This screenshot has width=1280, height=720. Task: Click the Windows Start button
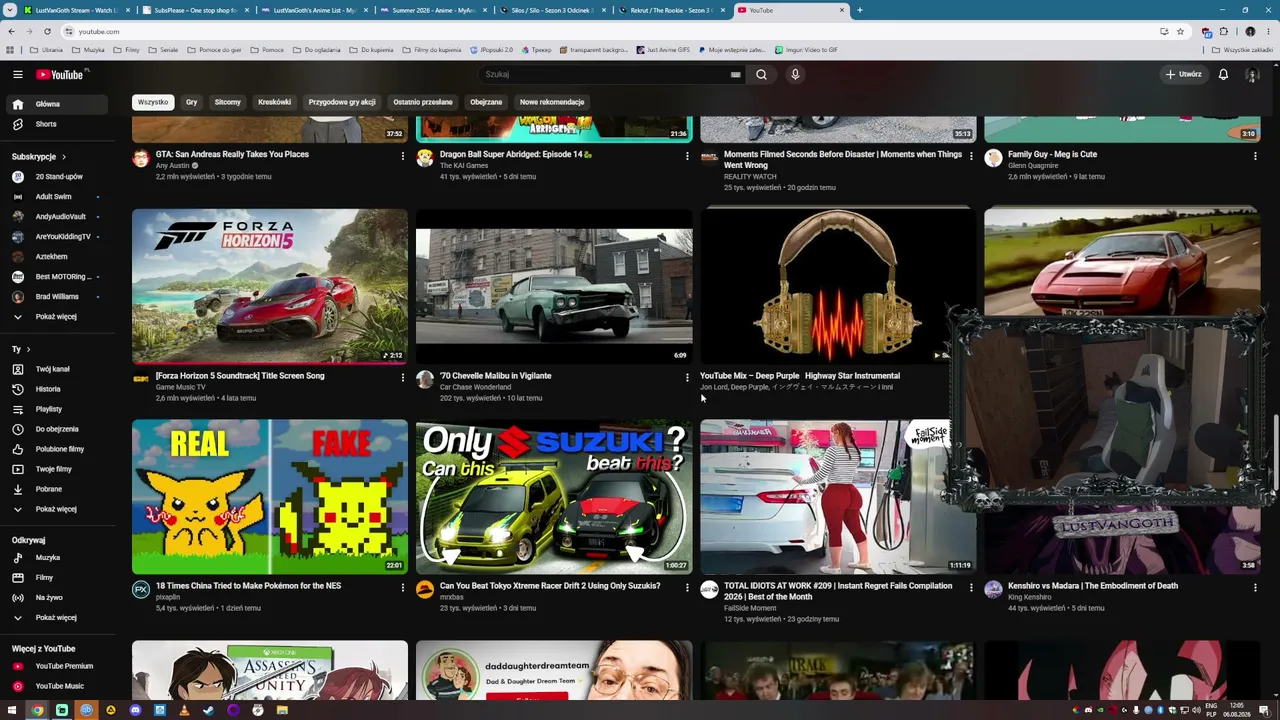coord(12,710)
